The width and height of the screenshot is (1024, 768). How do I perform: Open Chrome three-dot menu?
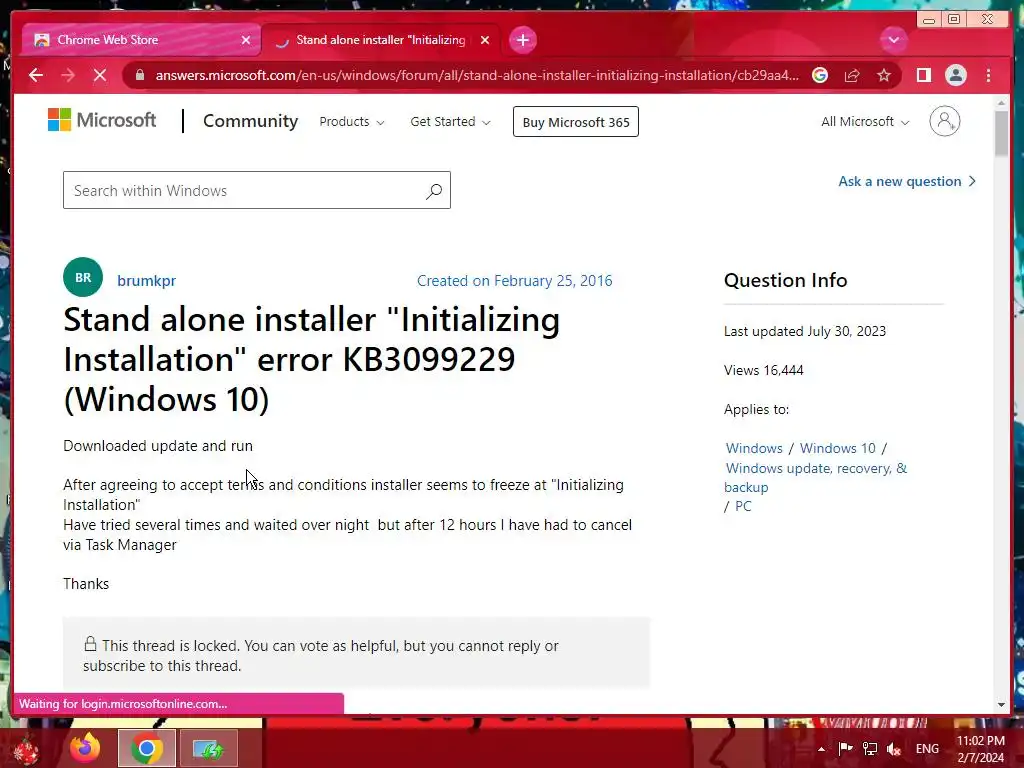pos(988,75)
